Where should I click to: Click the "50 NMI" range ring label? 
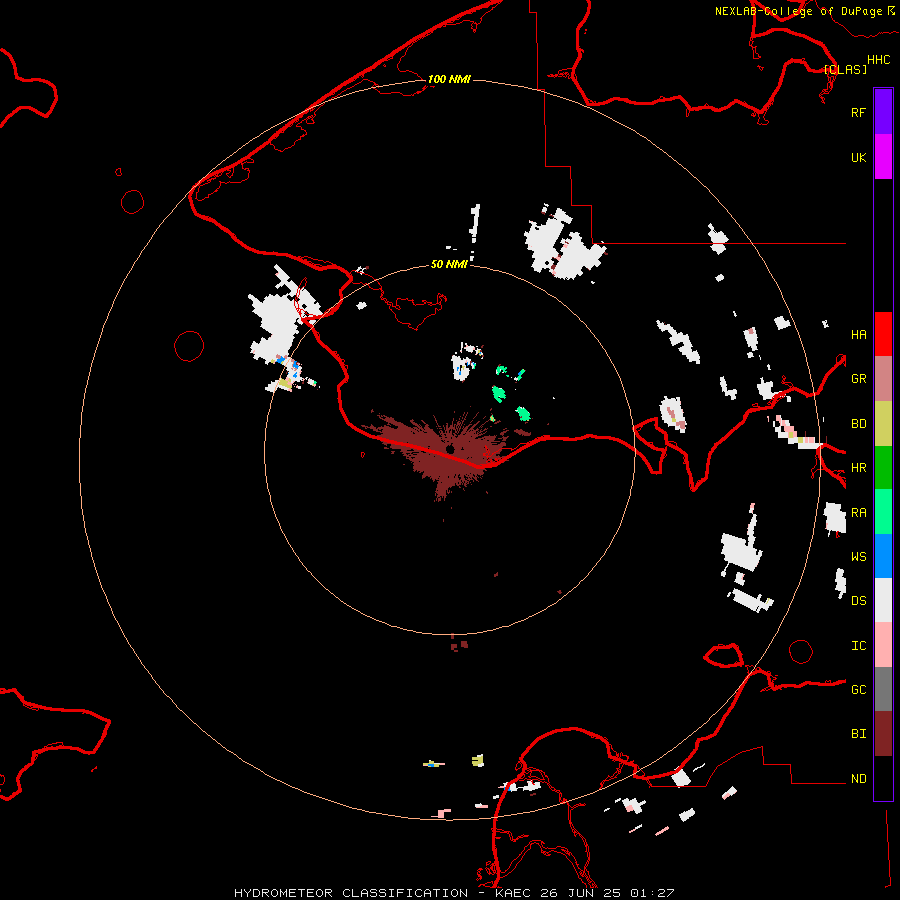[449, 264]
